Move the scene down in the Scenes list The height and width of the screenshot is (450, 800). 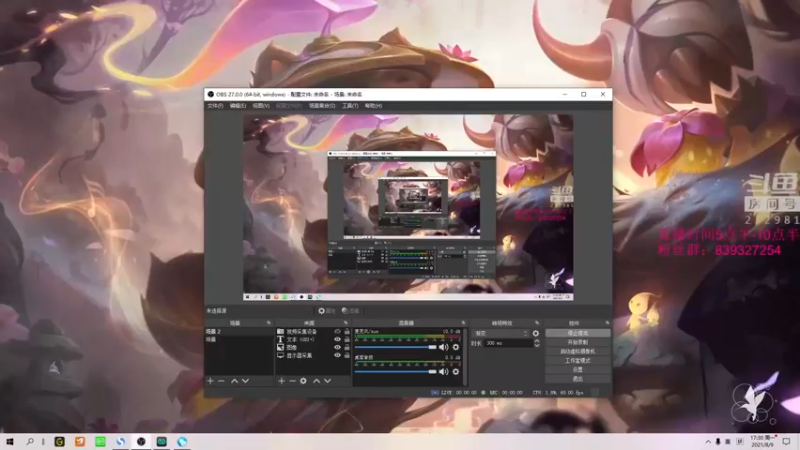click(245, 381)
